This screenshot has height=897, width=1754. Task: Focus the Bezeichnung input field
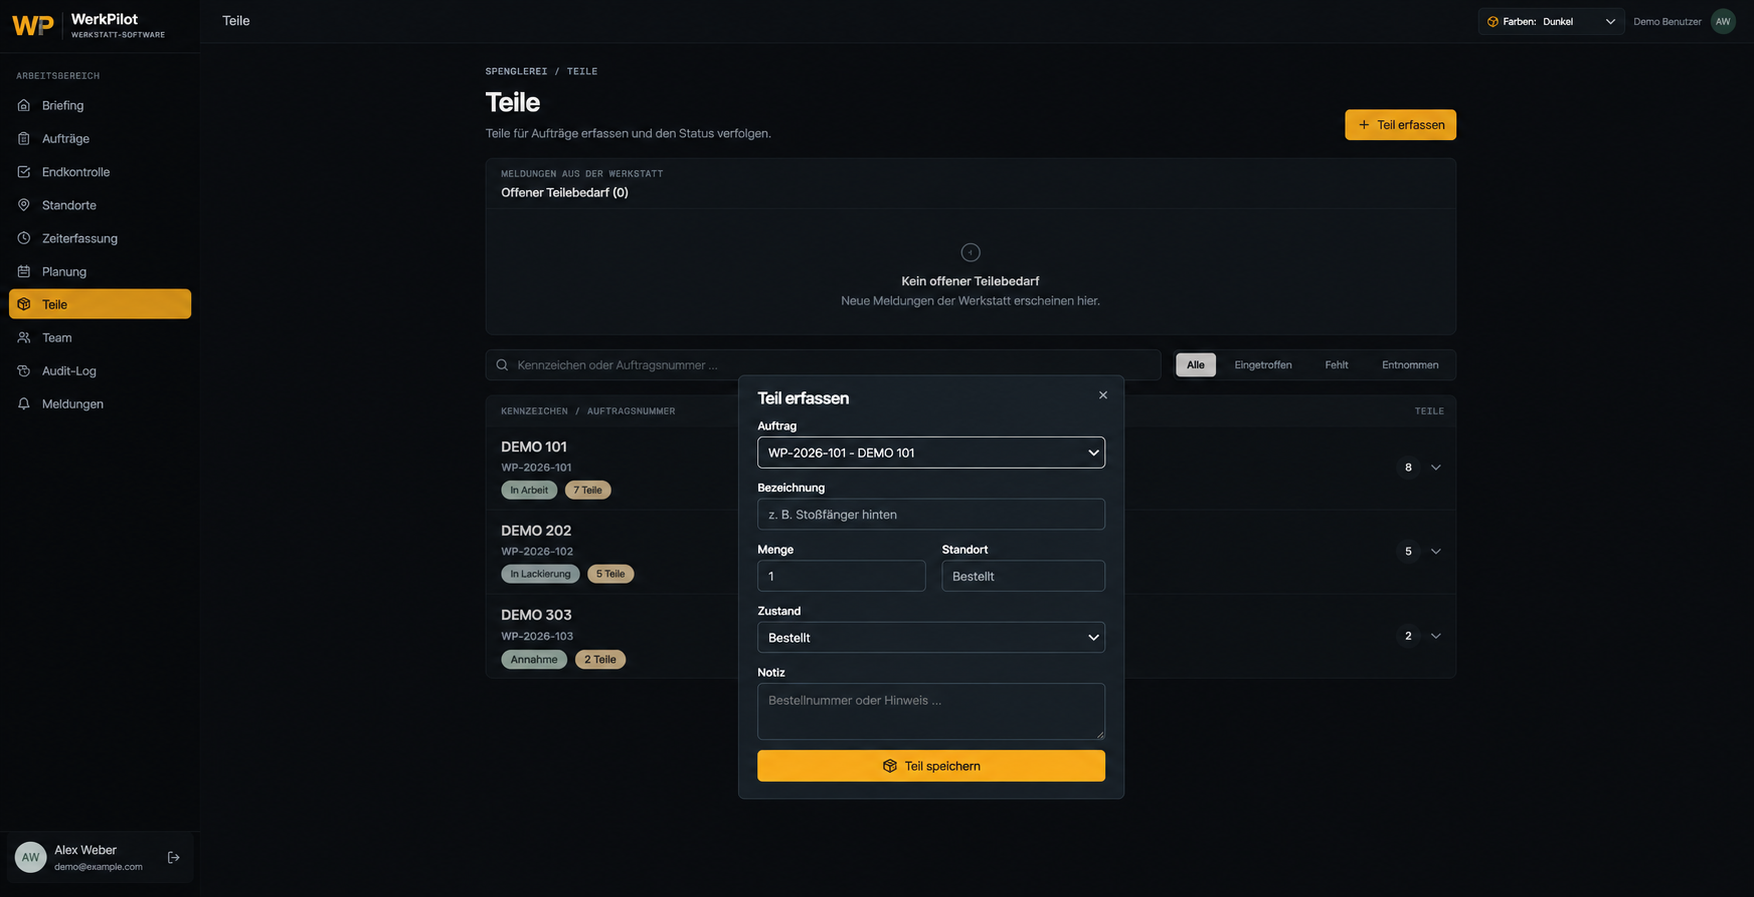click(x=931, y=514)
